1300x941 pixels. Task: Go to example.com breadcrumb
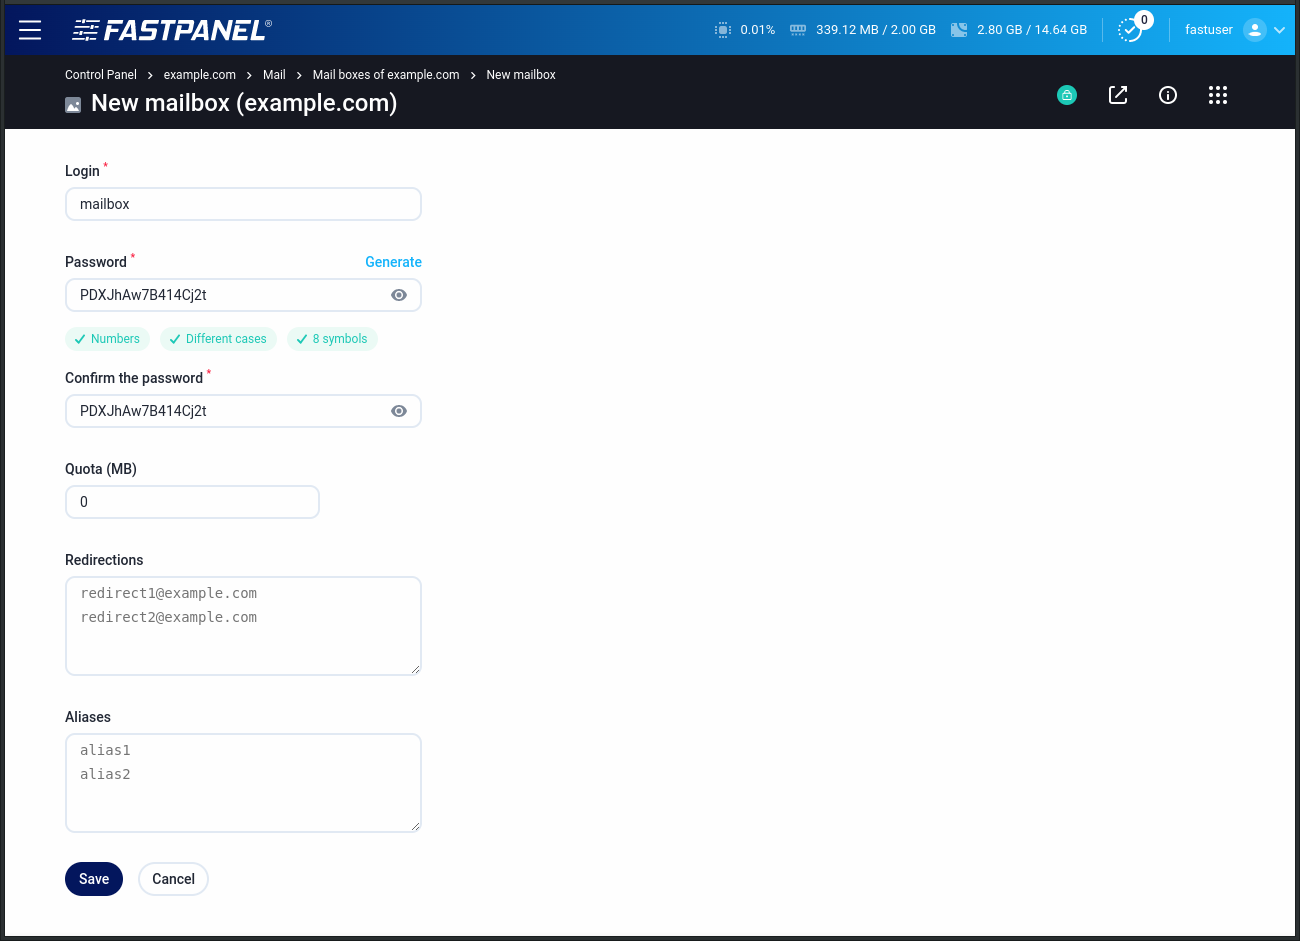click(200, 75)
